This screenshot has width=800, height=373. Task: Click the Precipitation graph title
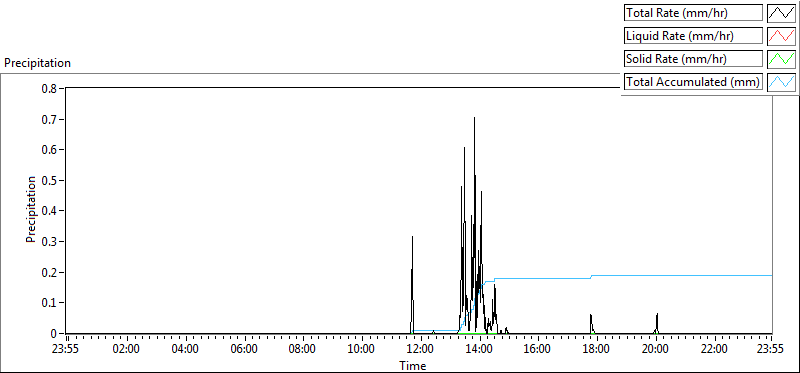click(x=37, y=63)
